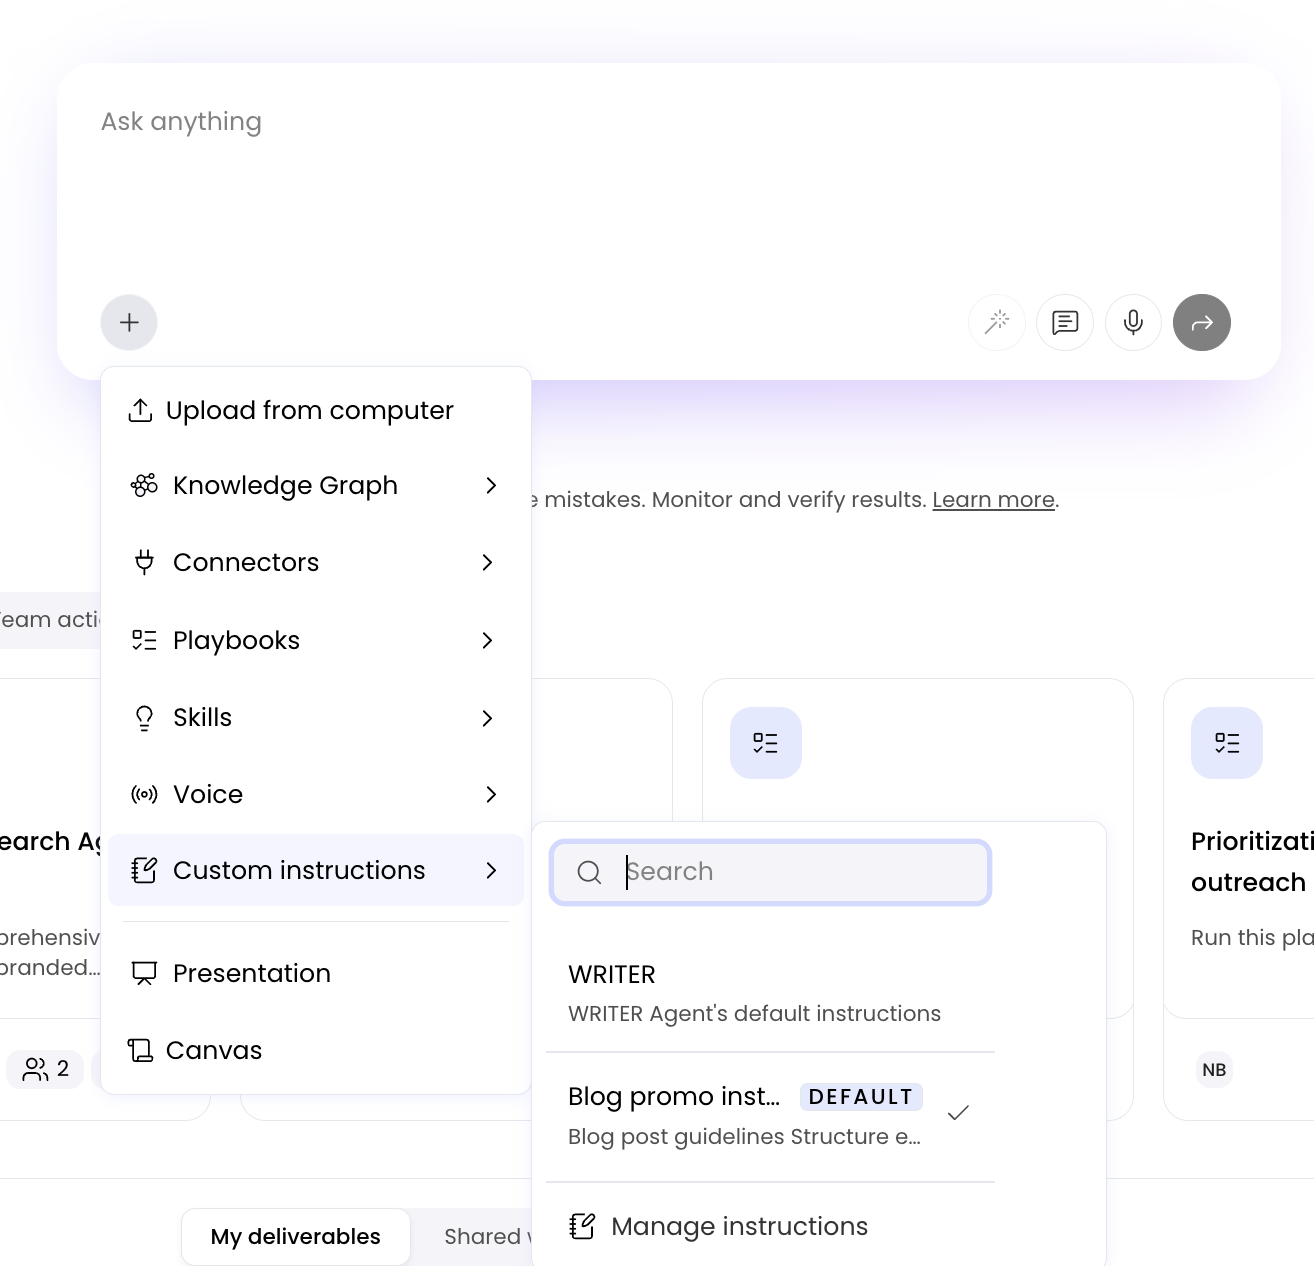1314x1266 pixels.
Task: Switch to the My deliverables tab
Action: click(x=296, y=1236)
